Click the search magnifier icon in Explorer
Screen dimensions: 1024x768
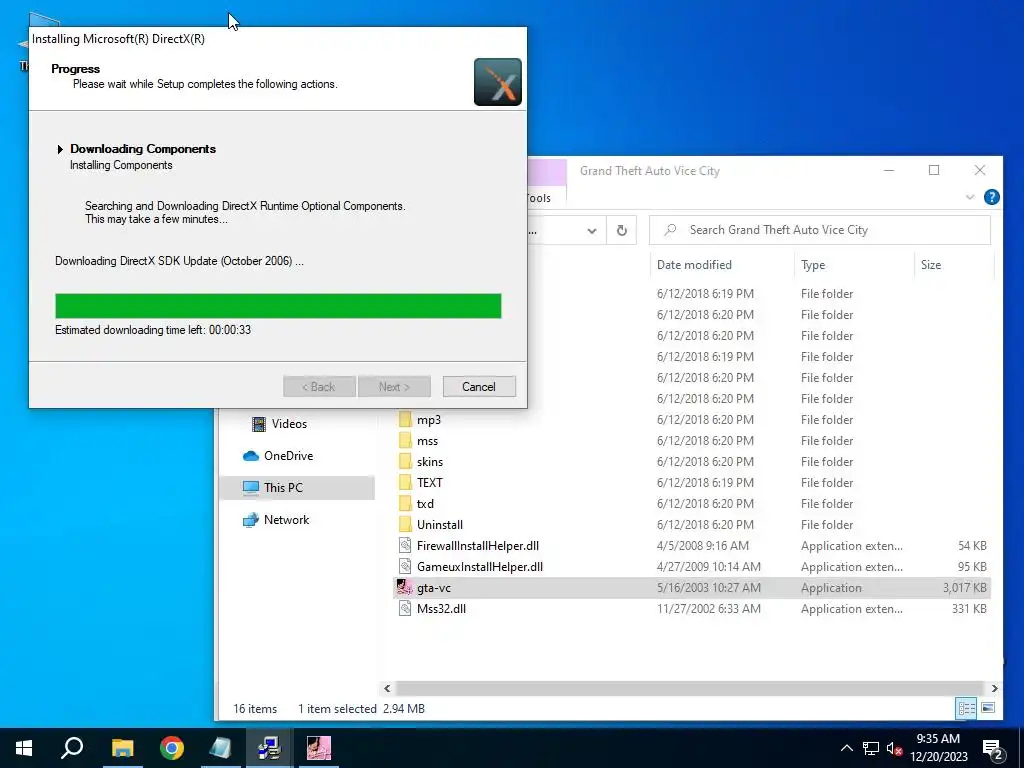point(670,230)
